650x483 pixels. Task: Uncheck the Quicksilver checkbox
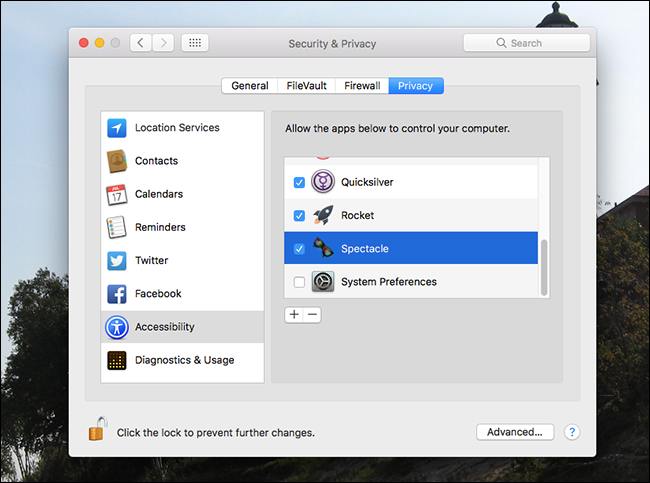pos(299,182)
